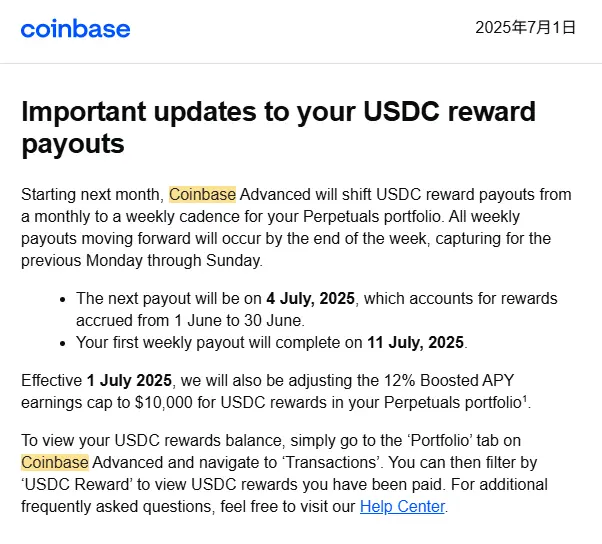Click the bold '1 July 2025' effective date
Viewport: 602px width, 544px height.
click(129, 380)
